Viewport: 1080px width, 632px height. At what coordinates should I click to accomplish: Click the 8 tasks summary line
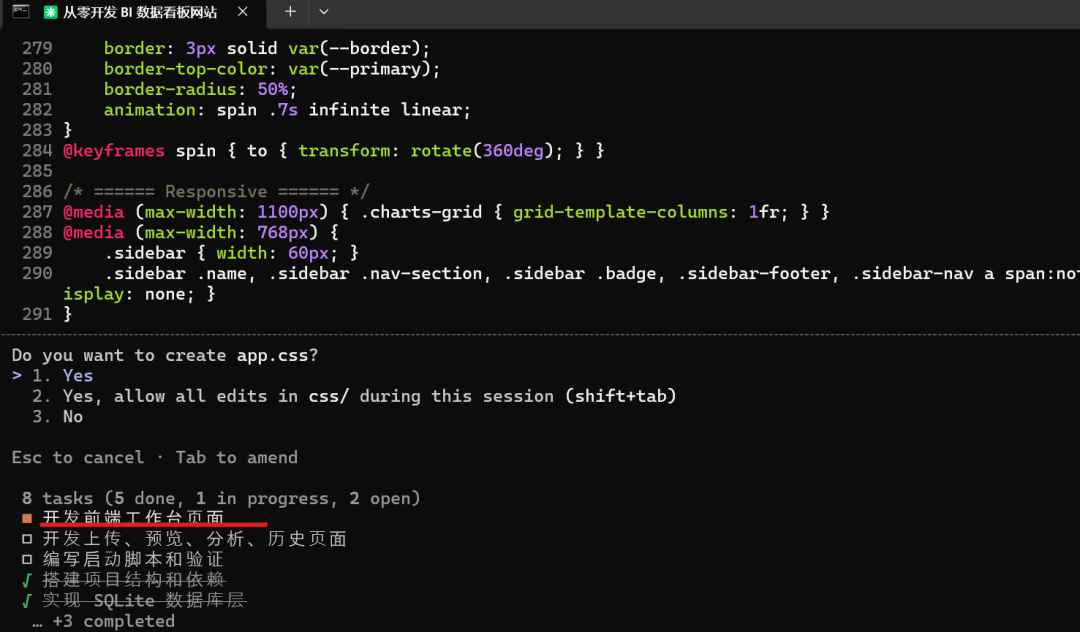pyautogui.click(x=221, y=498)
